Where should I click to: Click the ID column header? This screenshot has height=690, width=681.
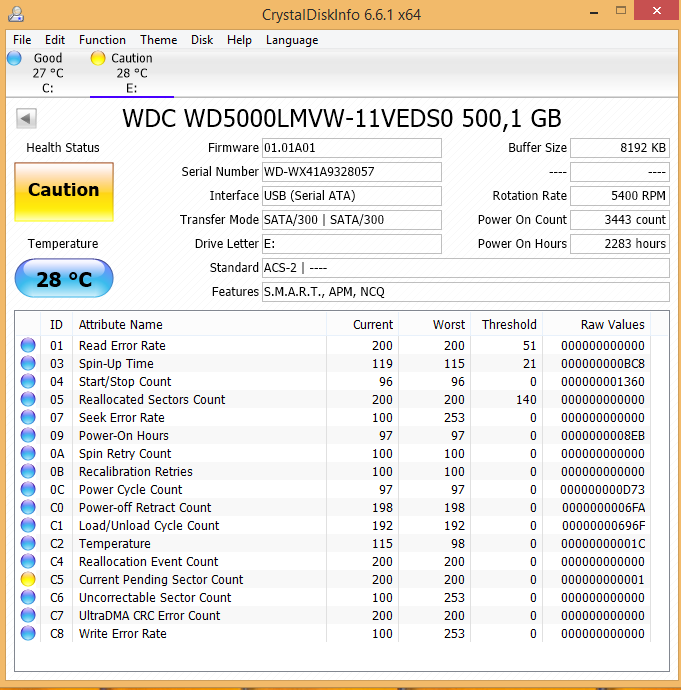click(x=56, y=325)
